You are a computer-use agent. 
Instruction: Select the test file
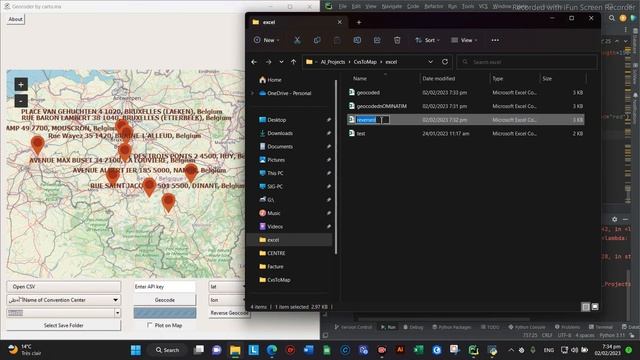tap(465, 133)
